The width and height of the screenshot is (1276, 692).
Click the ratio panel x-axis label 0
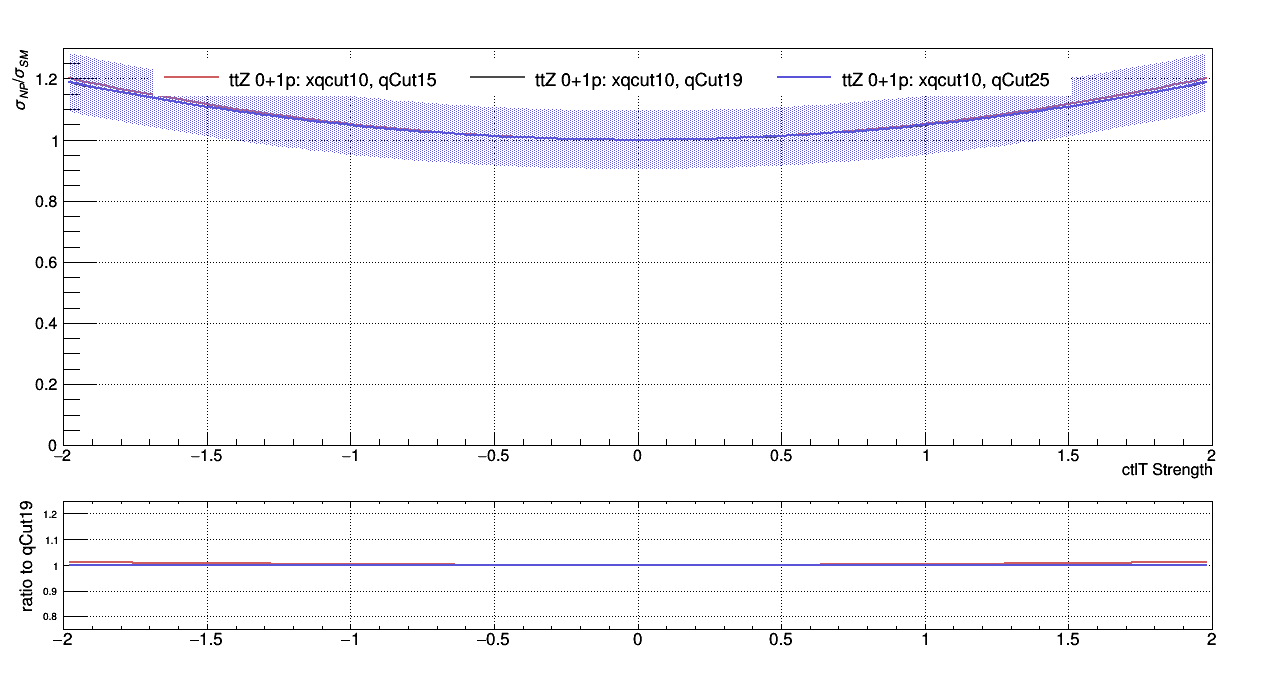637,637
